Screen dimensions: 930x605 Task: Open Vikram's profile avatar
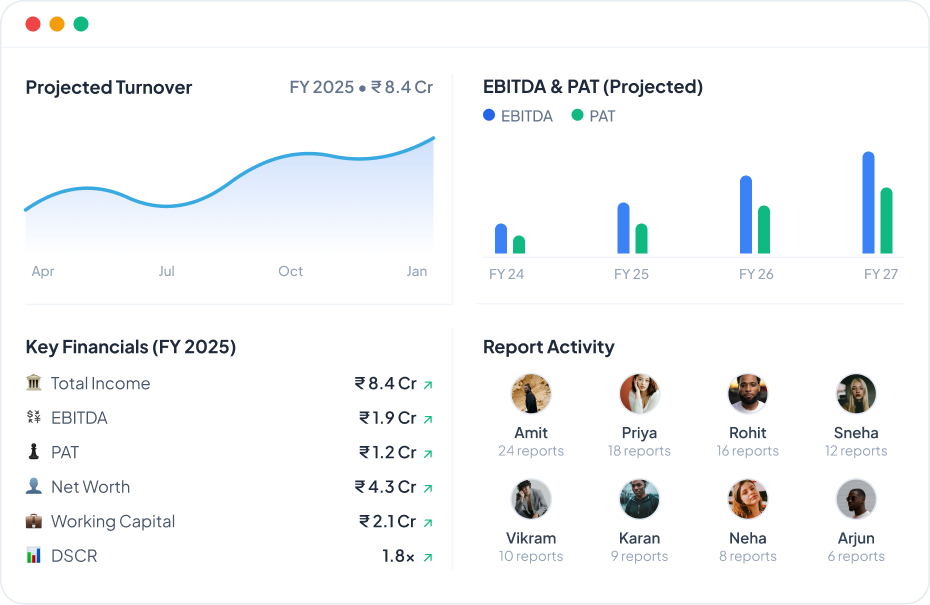[x=531, y=499]
